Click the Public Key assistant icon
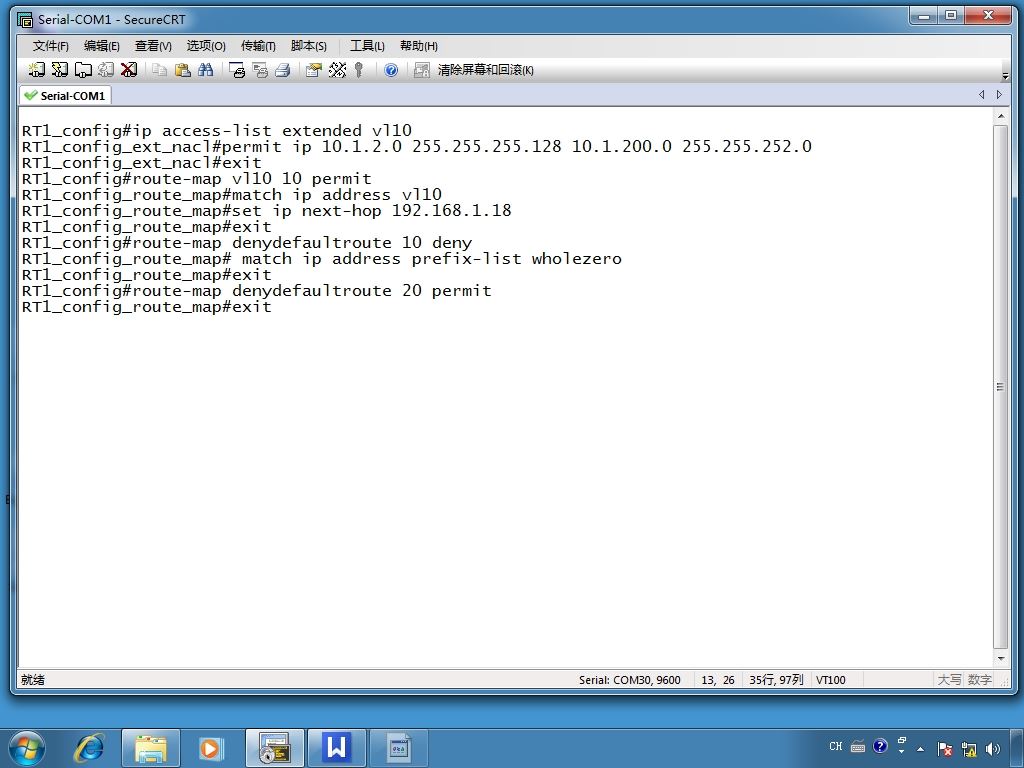Screen dimensions: 1024x768 tap(359, 69)
